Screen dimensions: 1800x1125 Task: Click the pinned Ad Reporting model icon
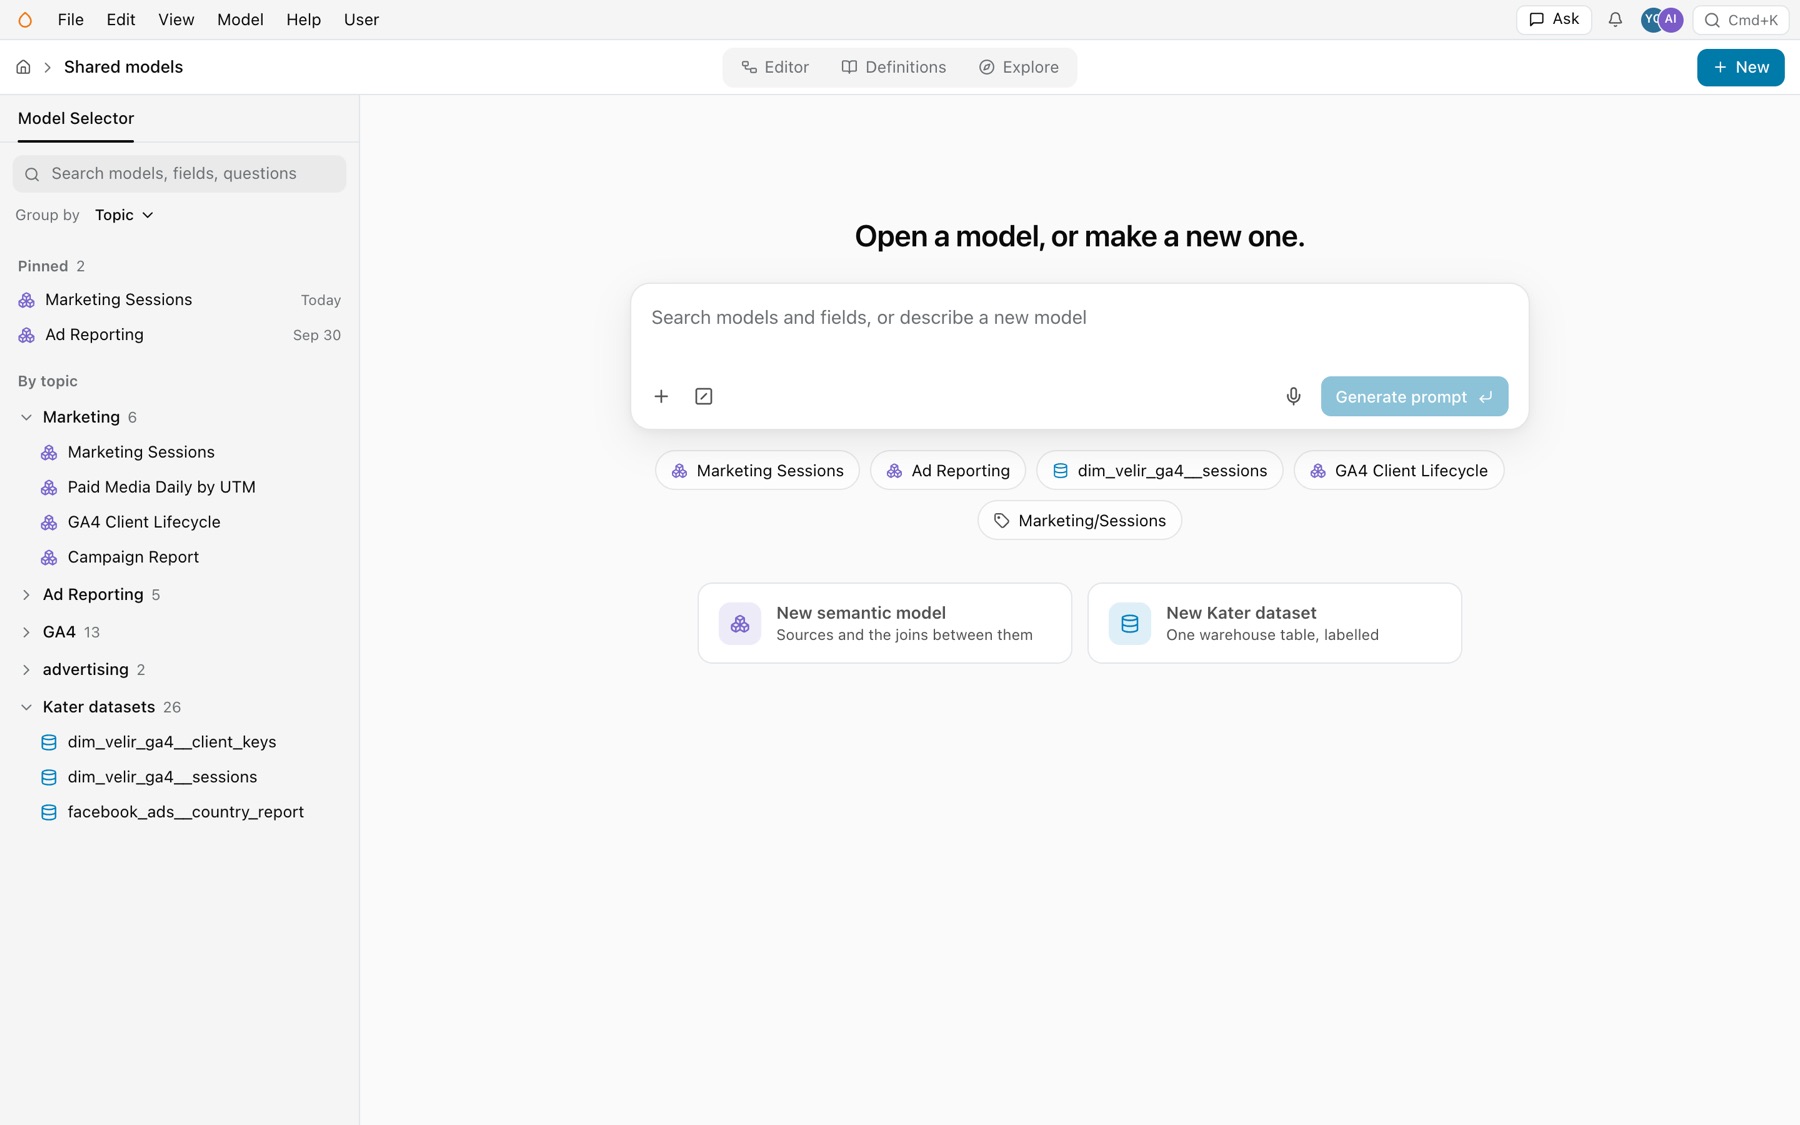[26, 335]
